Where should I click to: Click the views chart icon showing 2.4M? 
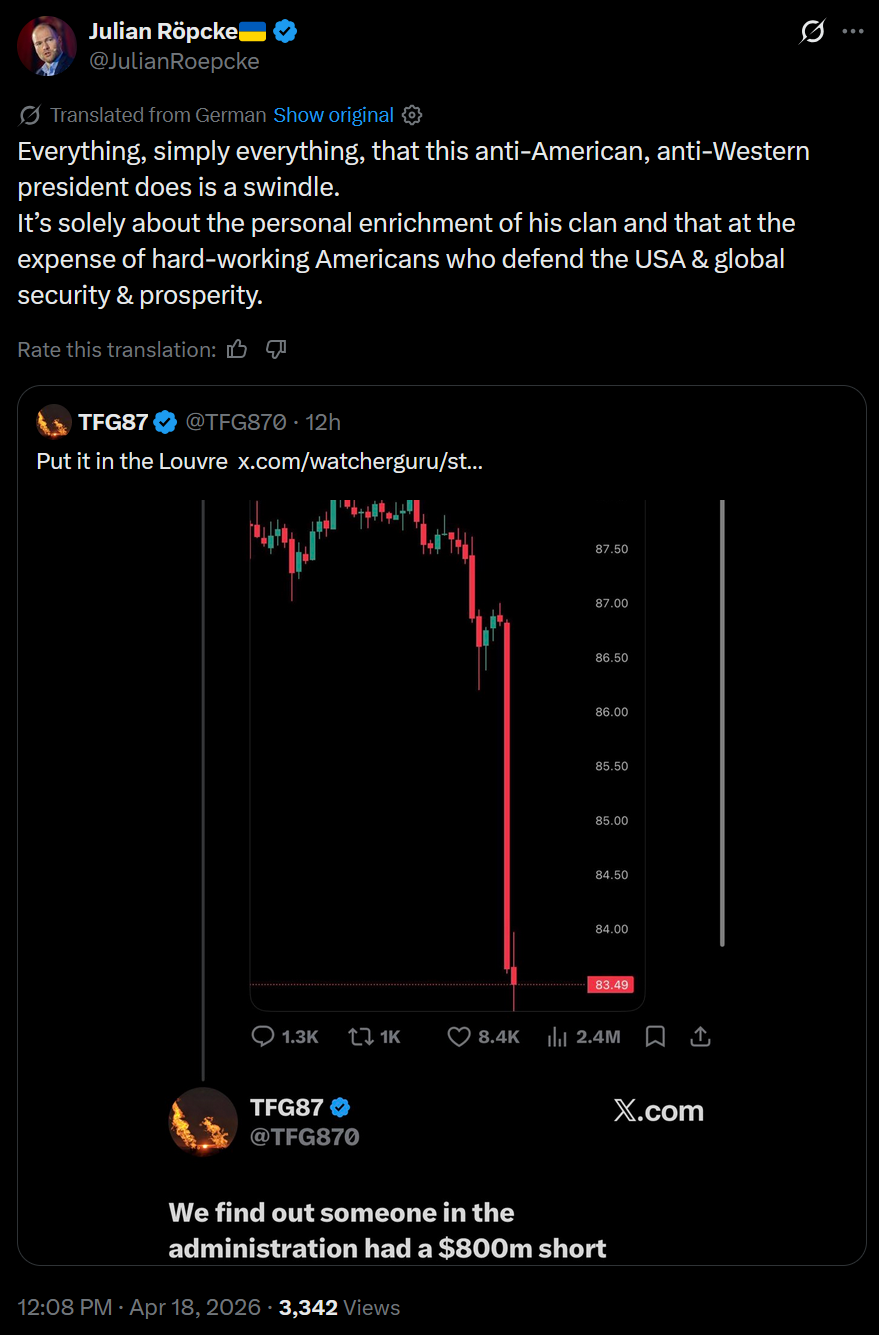[x=558, y=1036]
